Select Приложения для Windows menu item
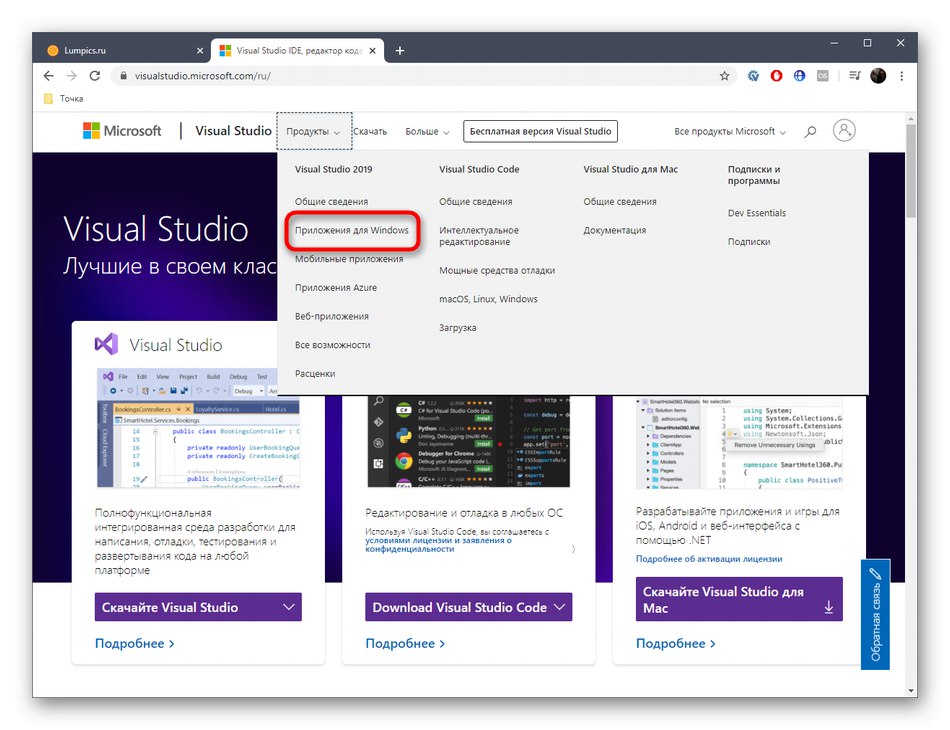 pos(352,230)
